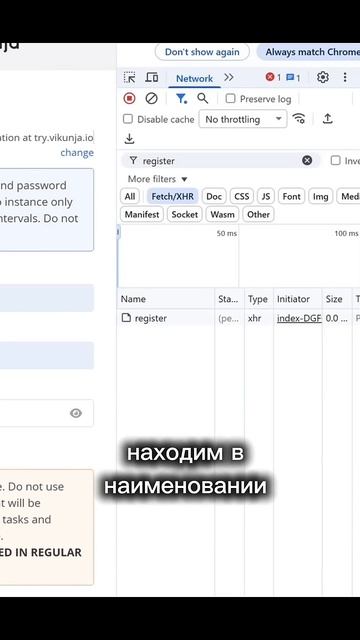Expand the More filters dropdown
Image resolution: width=360 pixels, height=640 pixels.
(x=158, y=179)
